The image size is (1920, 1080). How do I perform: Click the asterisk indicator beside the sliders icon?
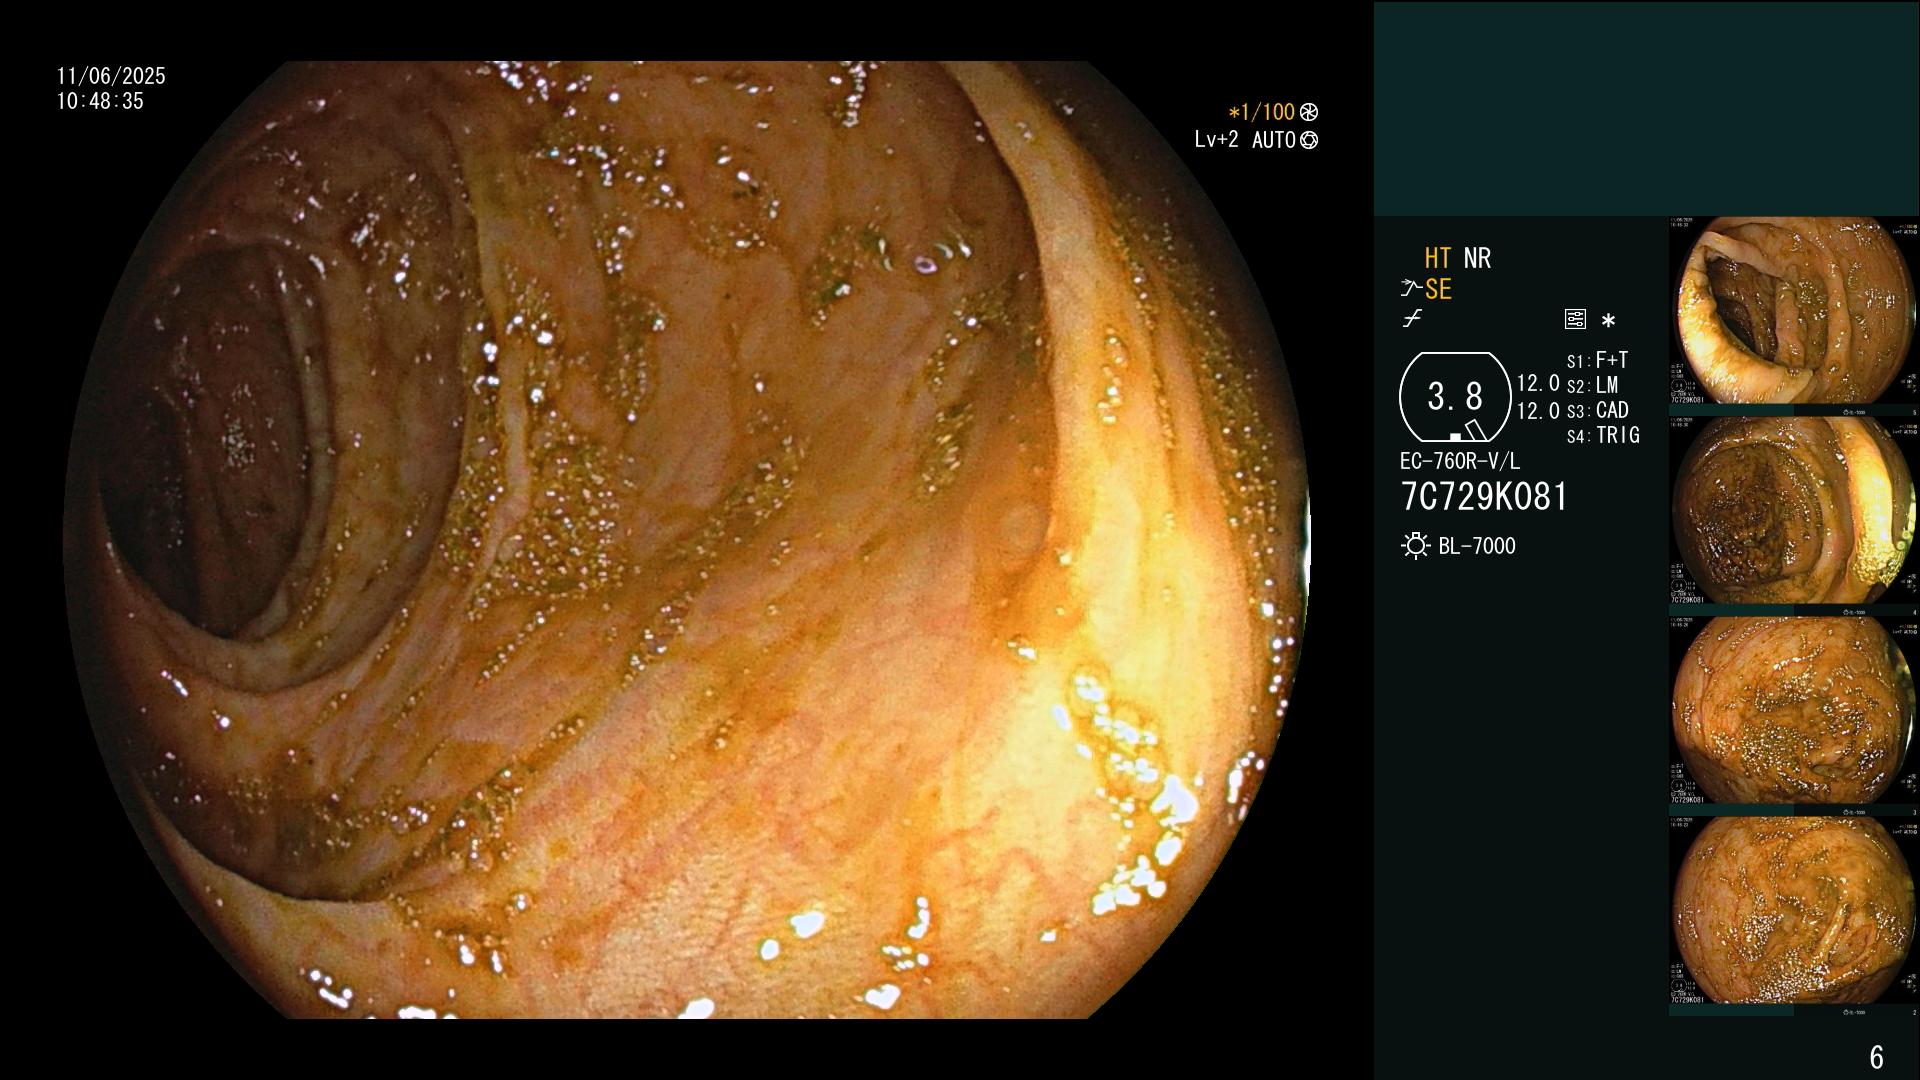(1608, 321)
